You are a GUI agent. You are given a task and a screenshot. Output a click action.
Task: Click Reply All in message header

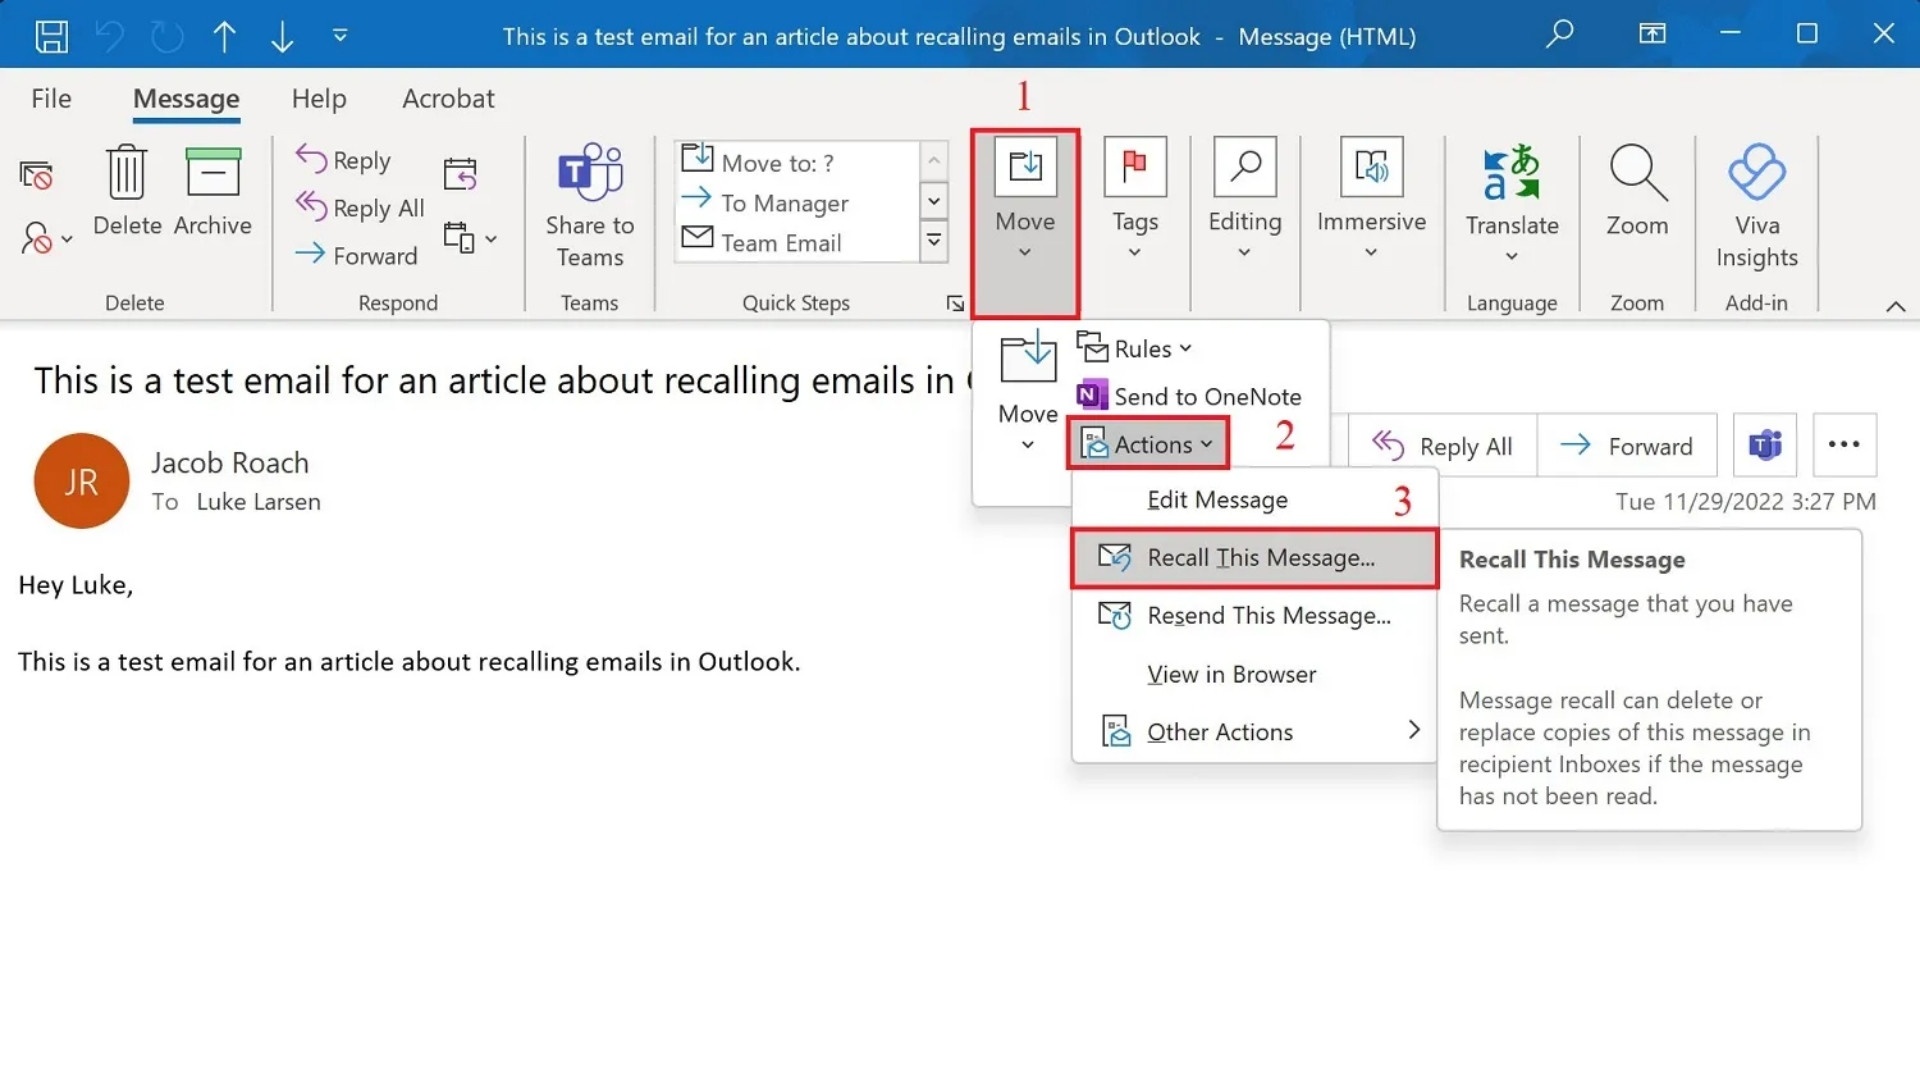pyautogui.click(x=1442, y=446)
